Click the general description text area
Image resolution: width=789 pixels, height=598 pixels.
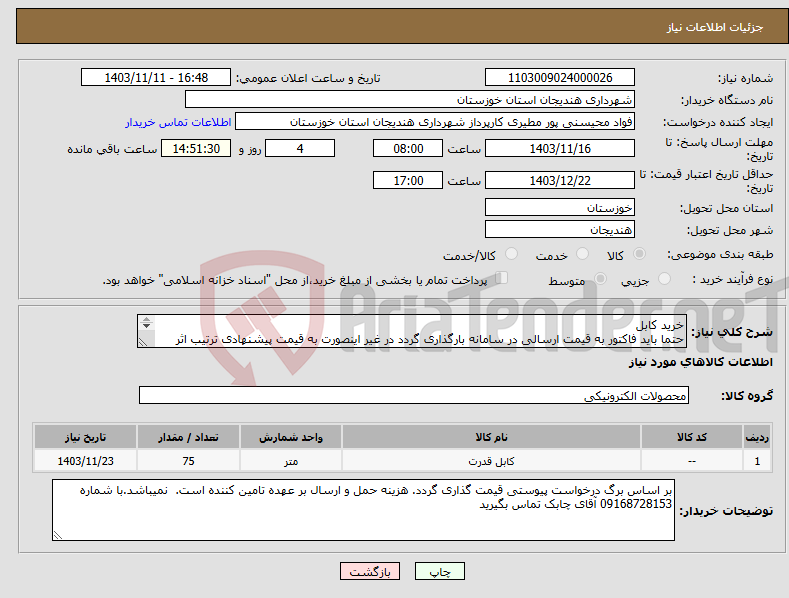pos(412,331)
